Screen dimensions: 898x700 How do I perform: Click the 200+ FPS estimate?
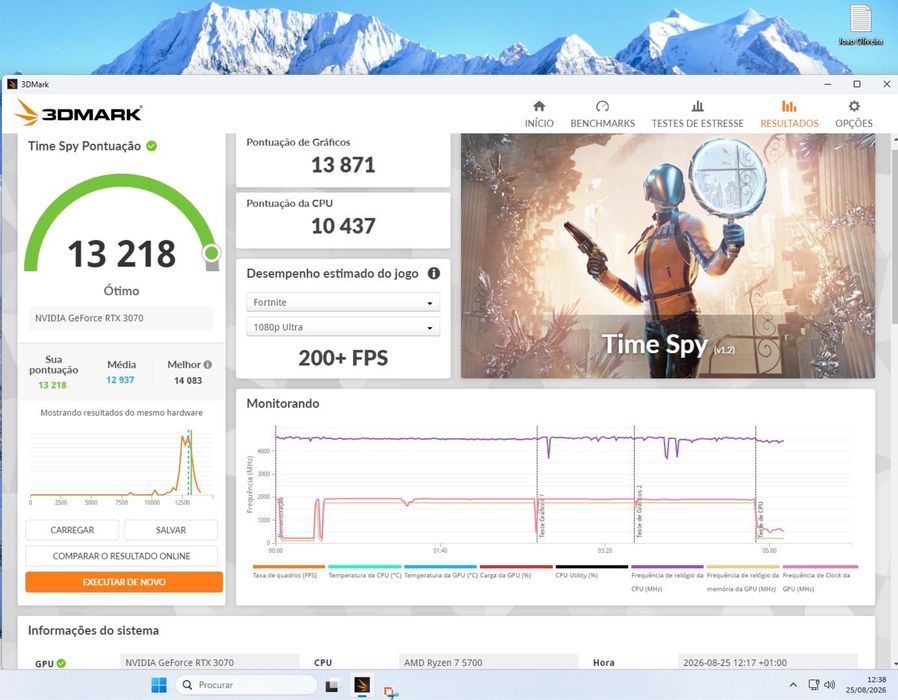(343, 358)
